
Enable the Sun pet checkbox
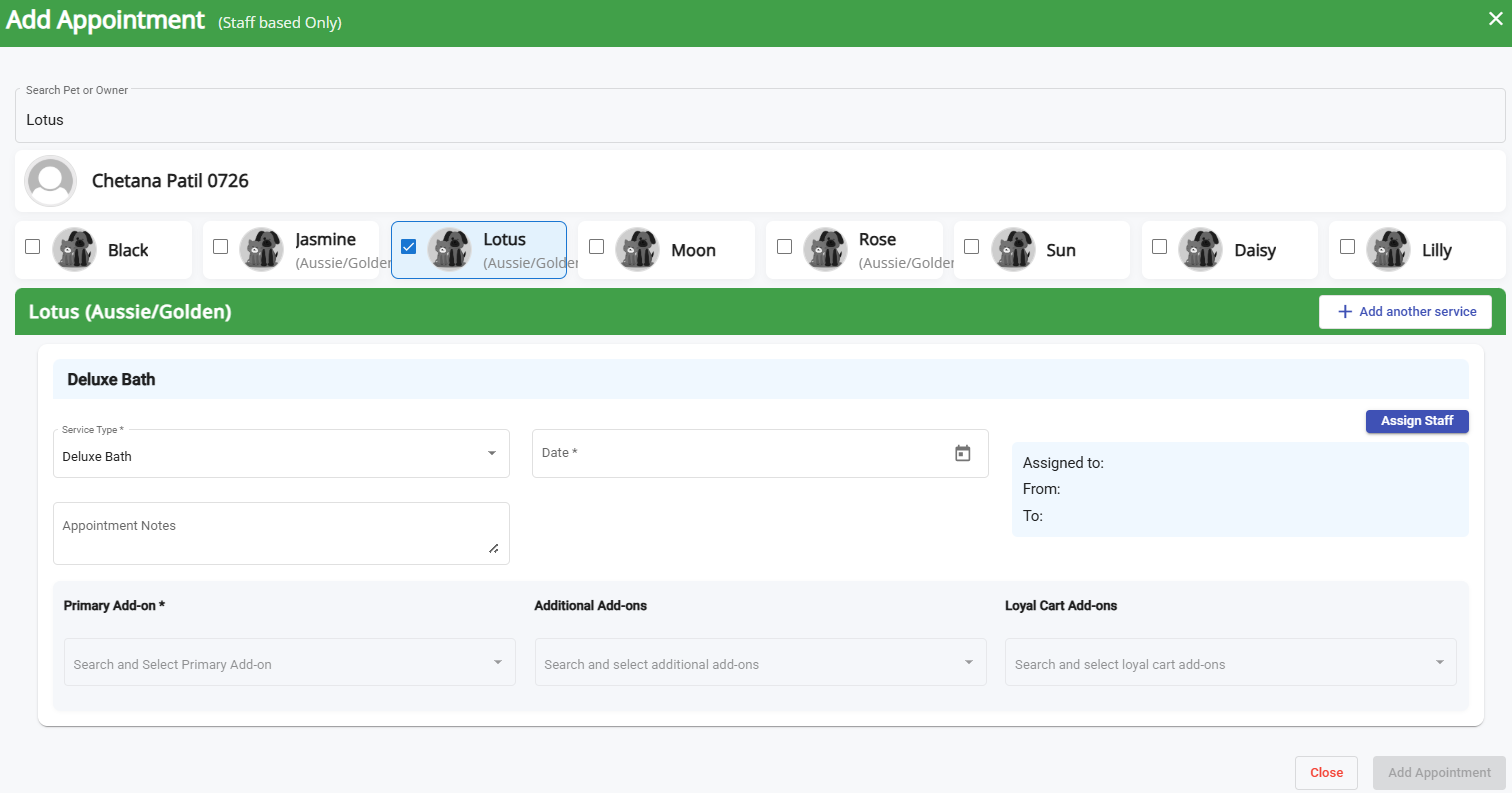pyautogui.click(x=971, y=246)
